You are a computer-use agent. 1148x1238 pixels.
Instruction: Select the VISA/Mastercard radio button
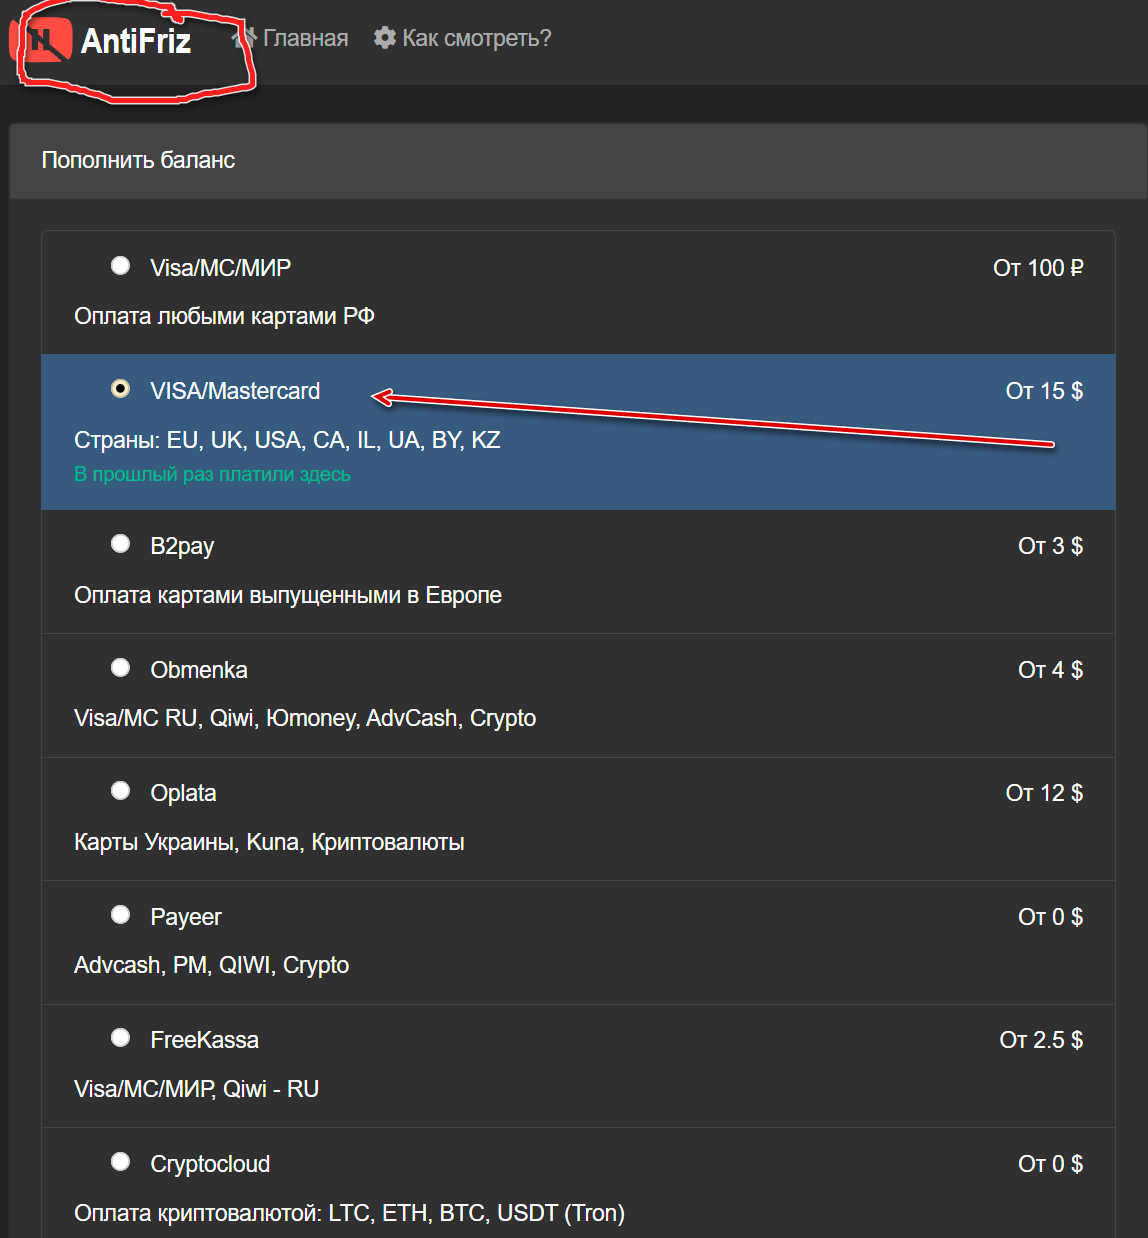click(x=120, y=389)
